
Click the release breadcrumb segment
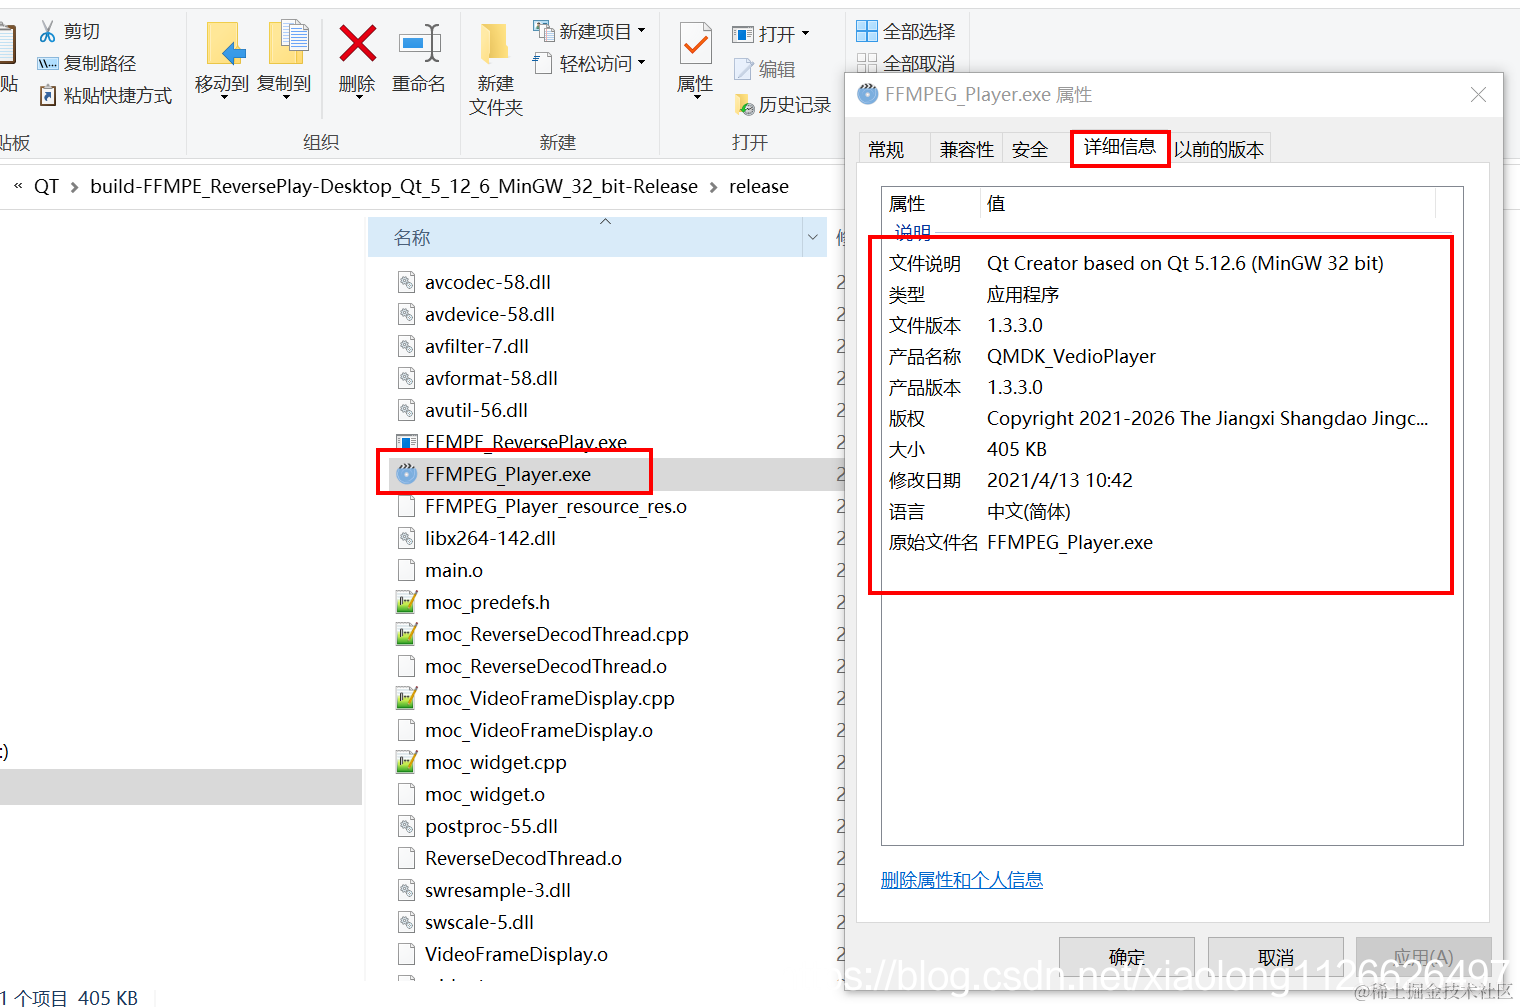pos(759,187)
